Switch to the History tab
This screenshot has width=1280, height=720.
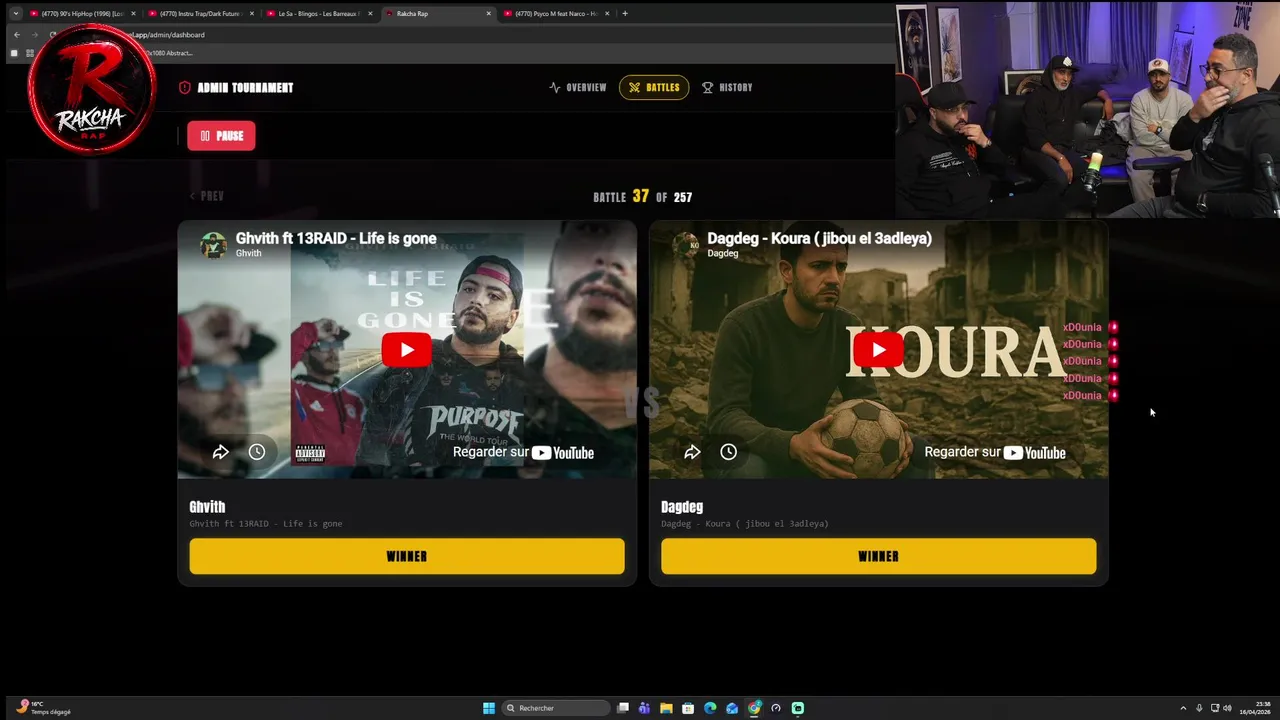click(x=727, y=87)
